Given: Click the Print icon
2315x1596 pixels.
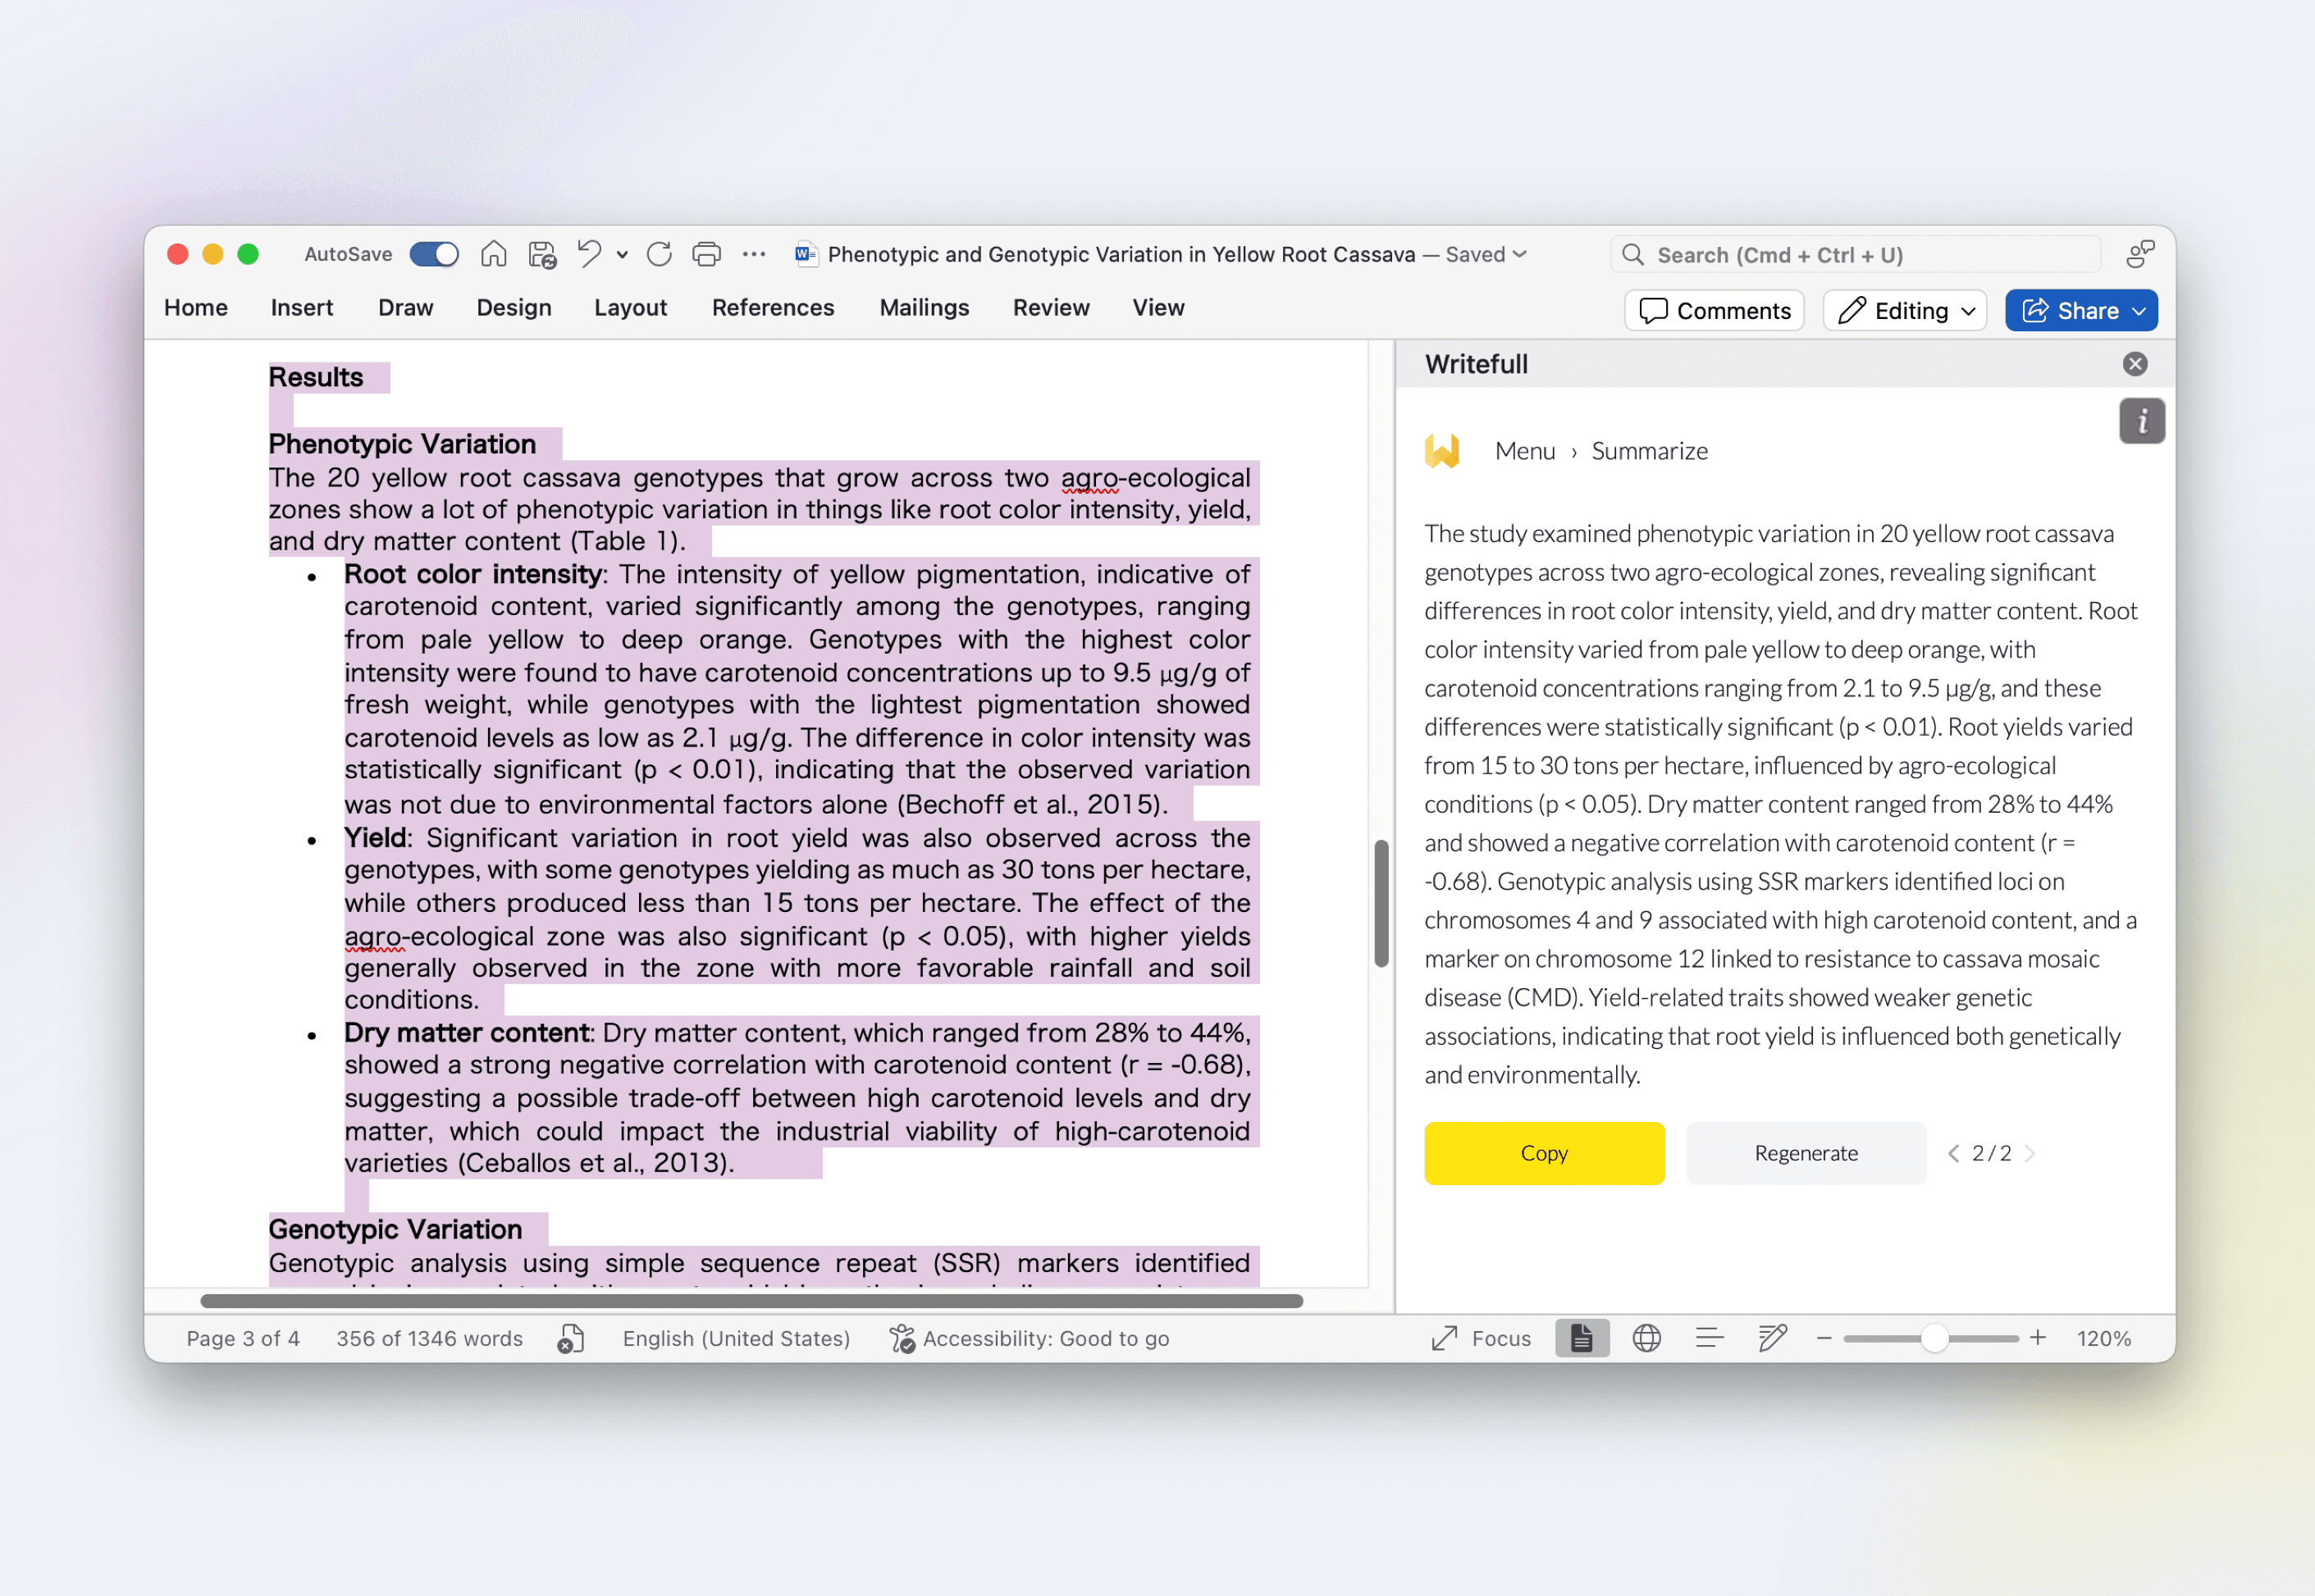Looking at the screenshot, I should [706, 254].
